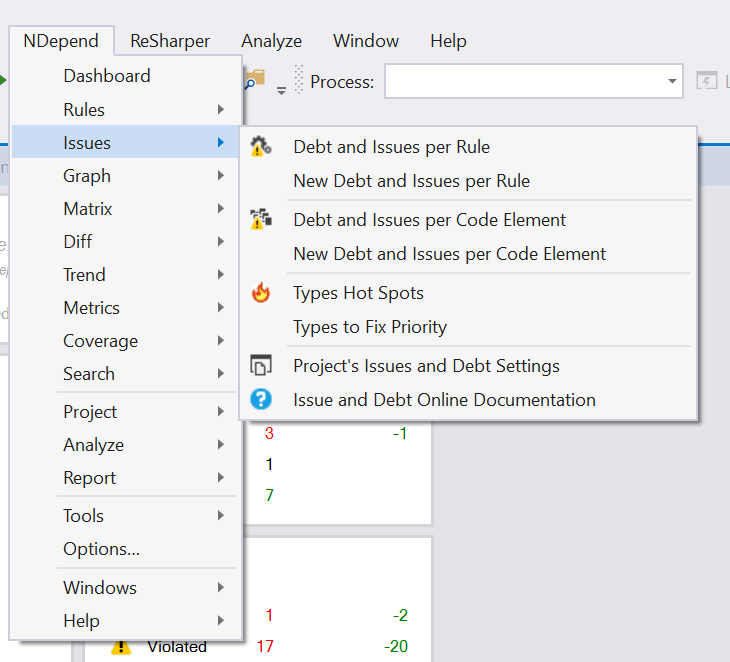Click the flame icon for Types Hot Spots
This screenshot has width=730, height=662.
coord(261,293)
